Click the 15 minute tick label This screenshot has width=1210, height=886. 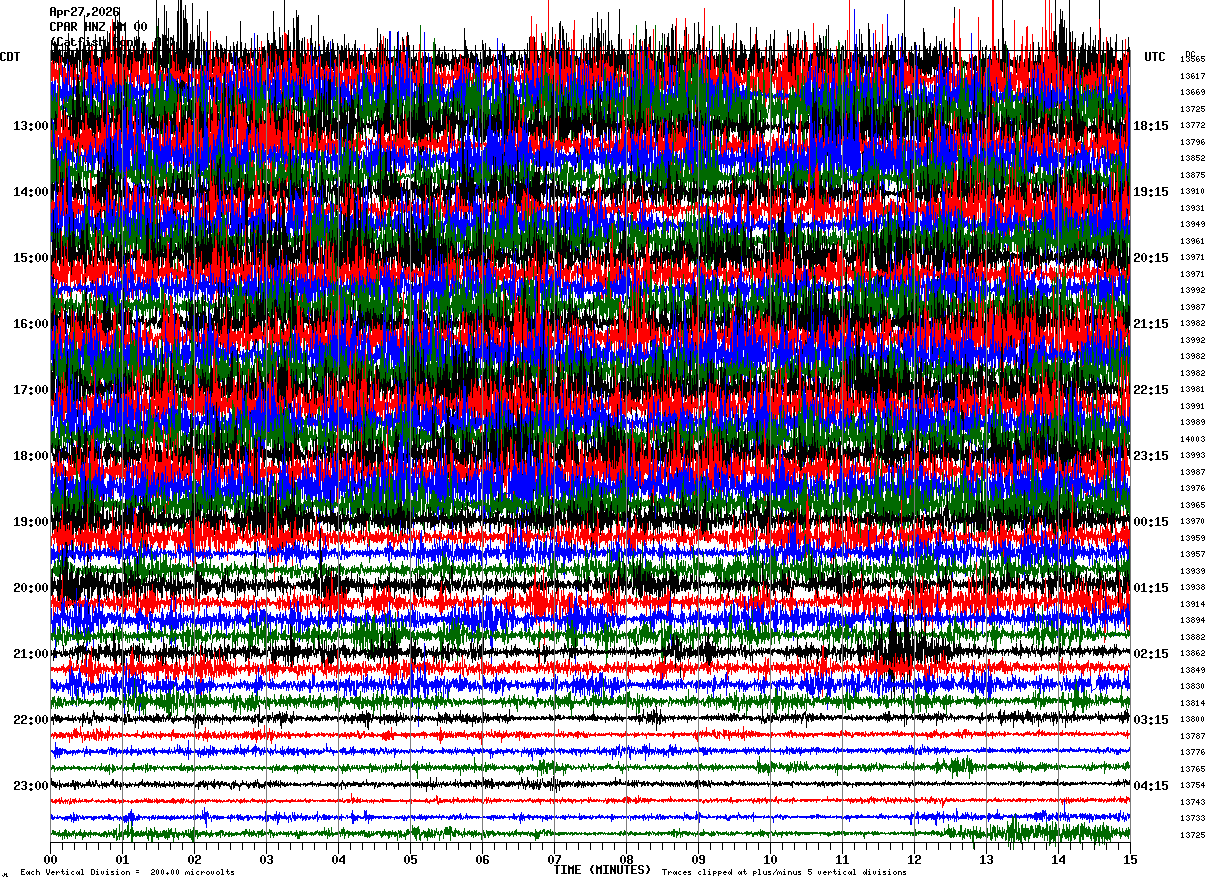coord(1130,859)
